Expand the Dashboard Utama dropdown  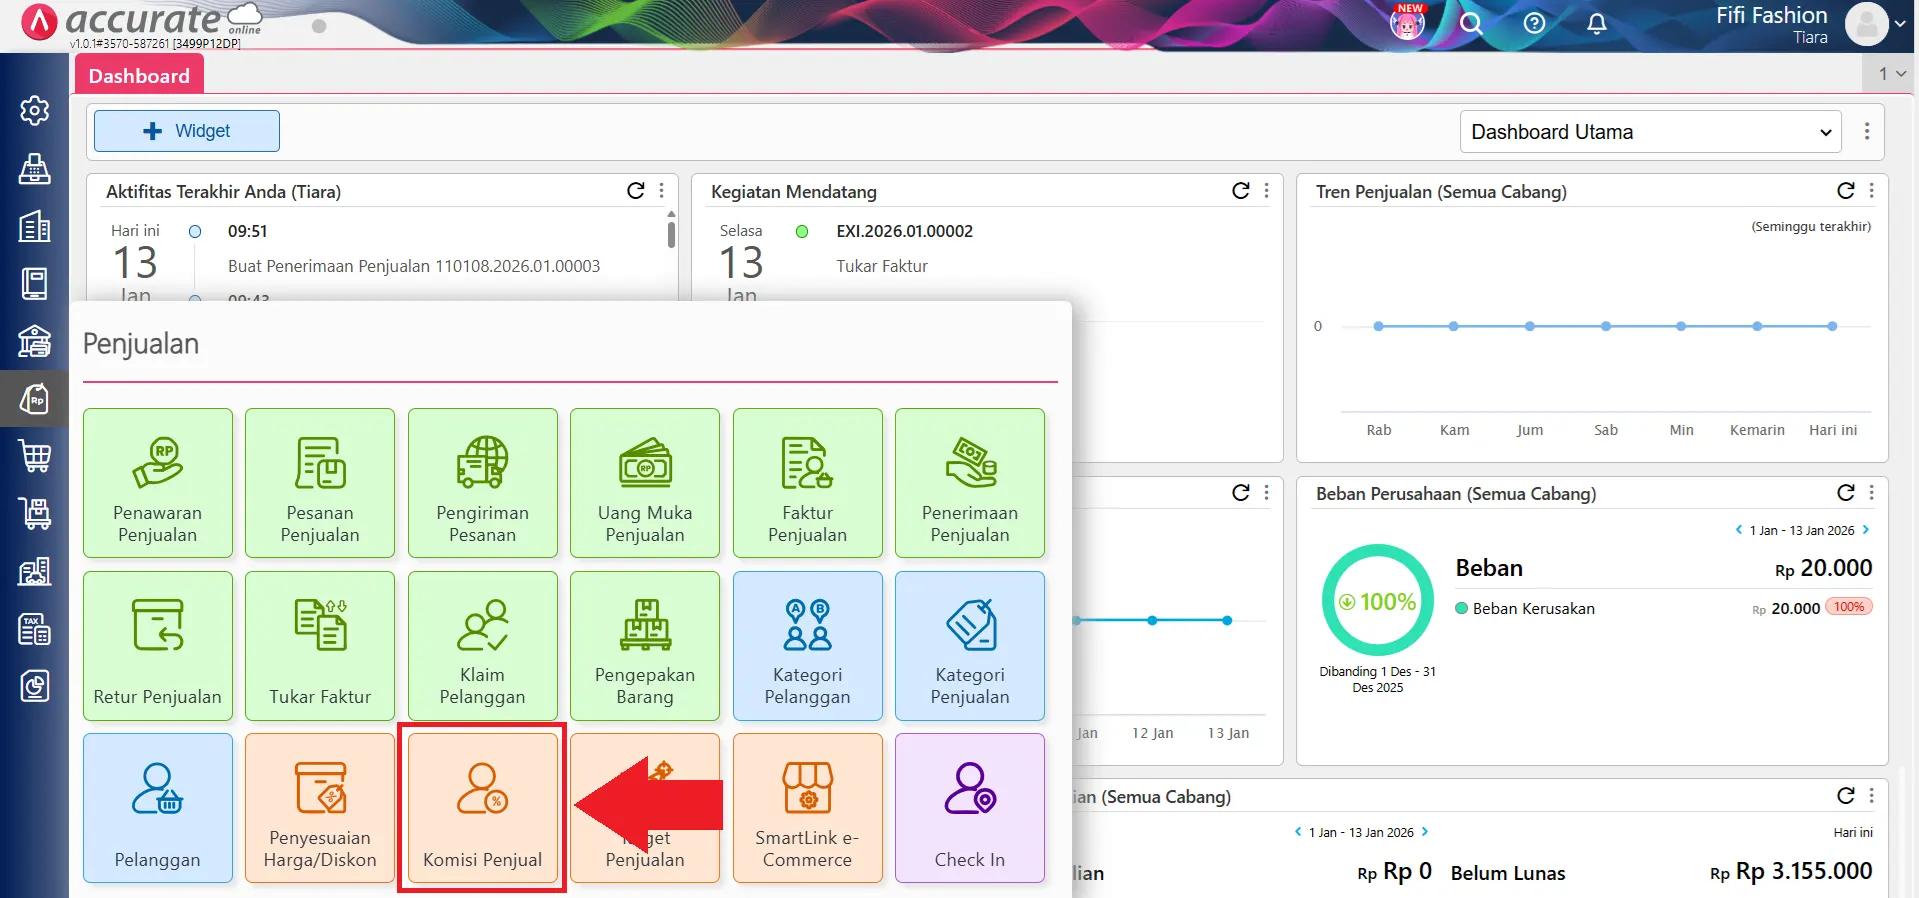tap(1650, 132)
